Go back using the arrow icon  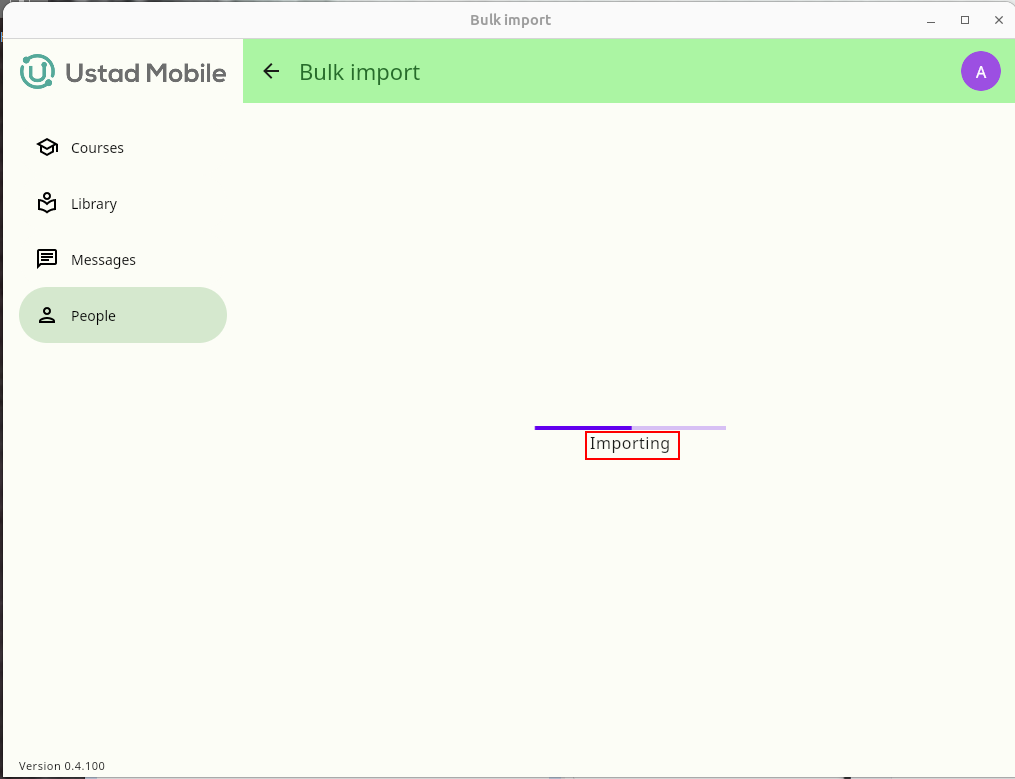tap(271, 71)
